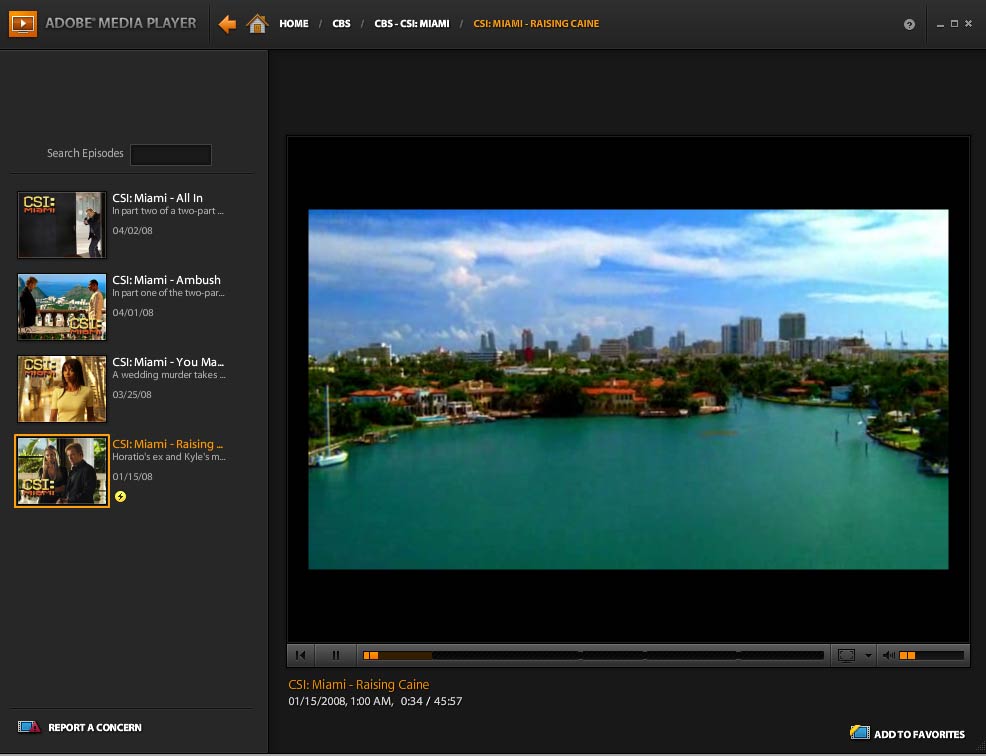Open the view mode dropdown arrow
The height and width of the screenshot is (756, 986).
click(x=868, y=655)
